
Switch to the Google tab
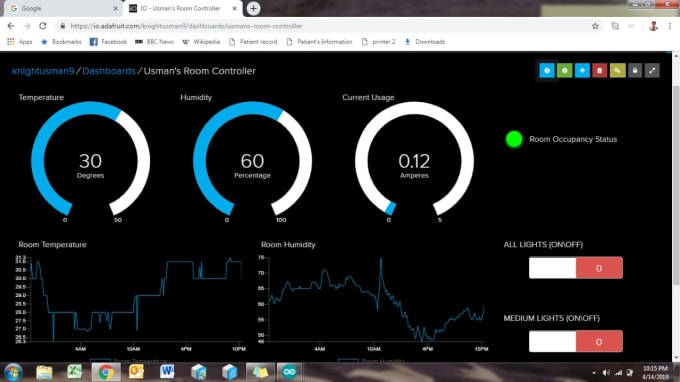point(63,8)
